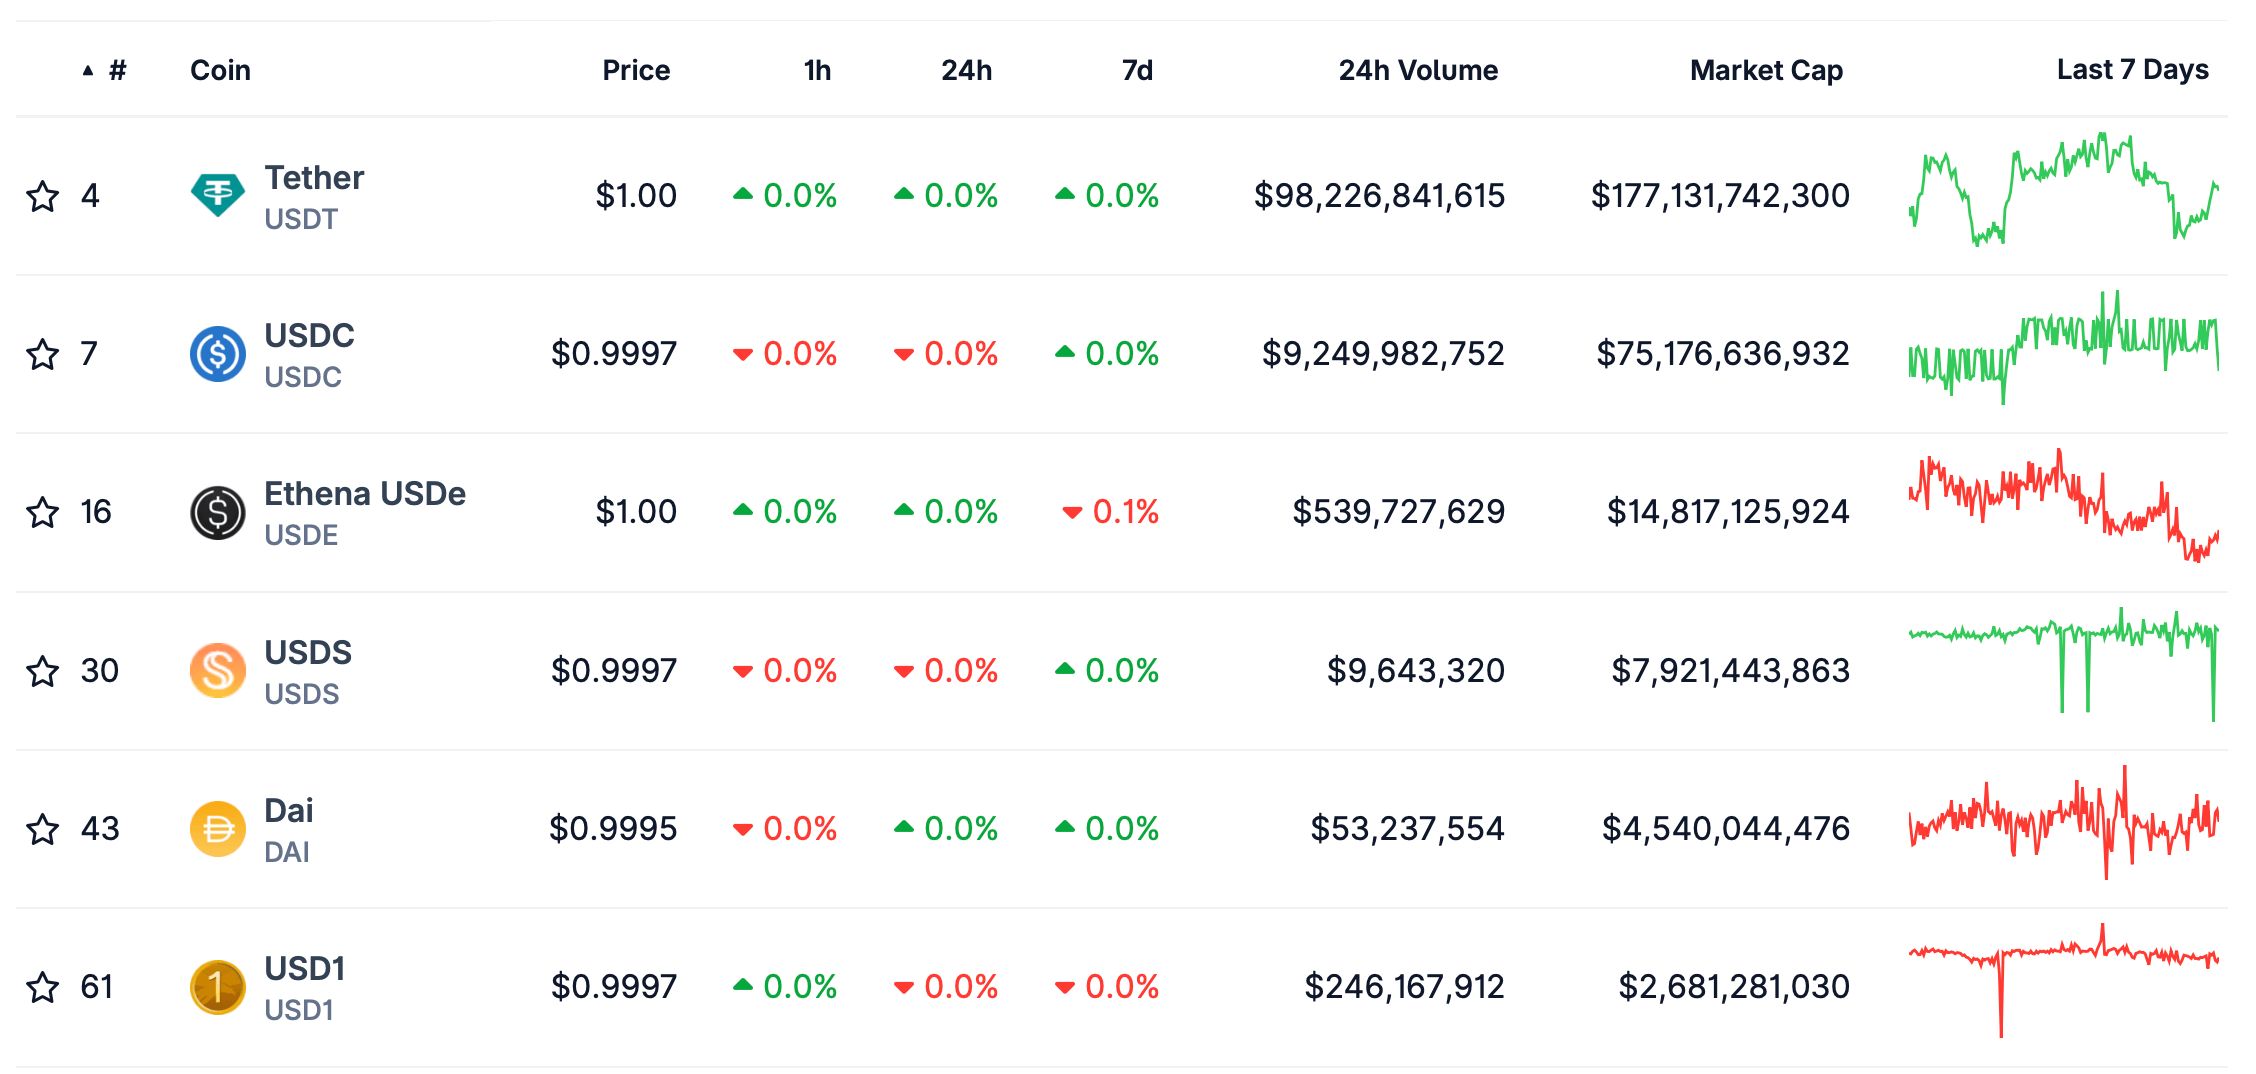This screenshot has height=1074, width=2256.
Task: Toggle the favorite star for USDC
Action: coord(43,354)
